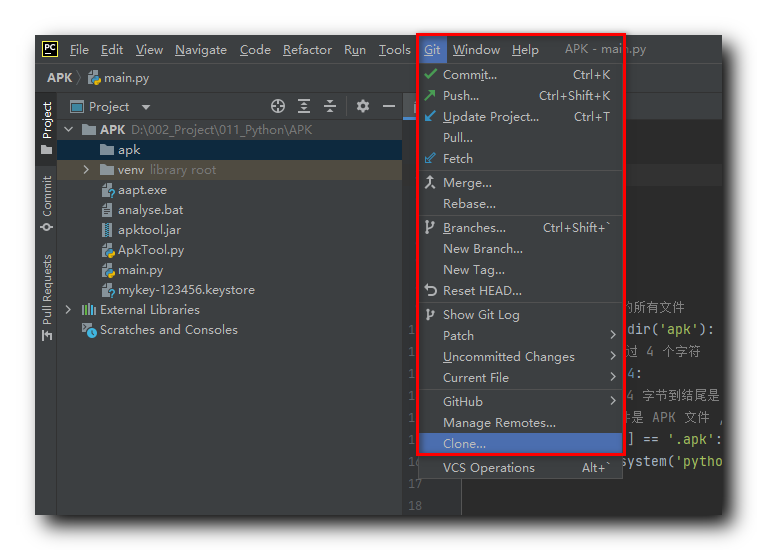The image size is (757, 550).
Task: Open the View menu
Action: pos(149,50)
